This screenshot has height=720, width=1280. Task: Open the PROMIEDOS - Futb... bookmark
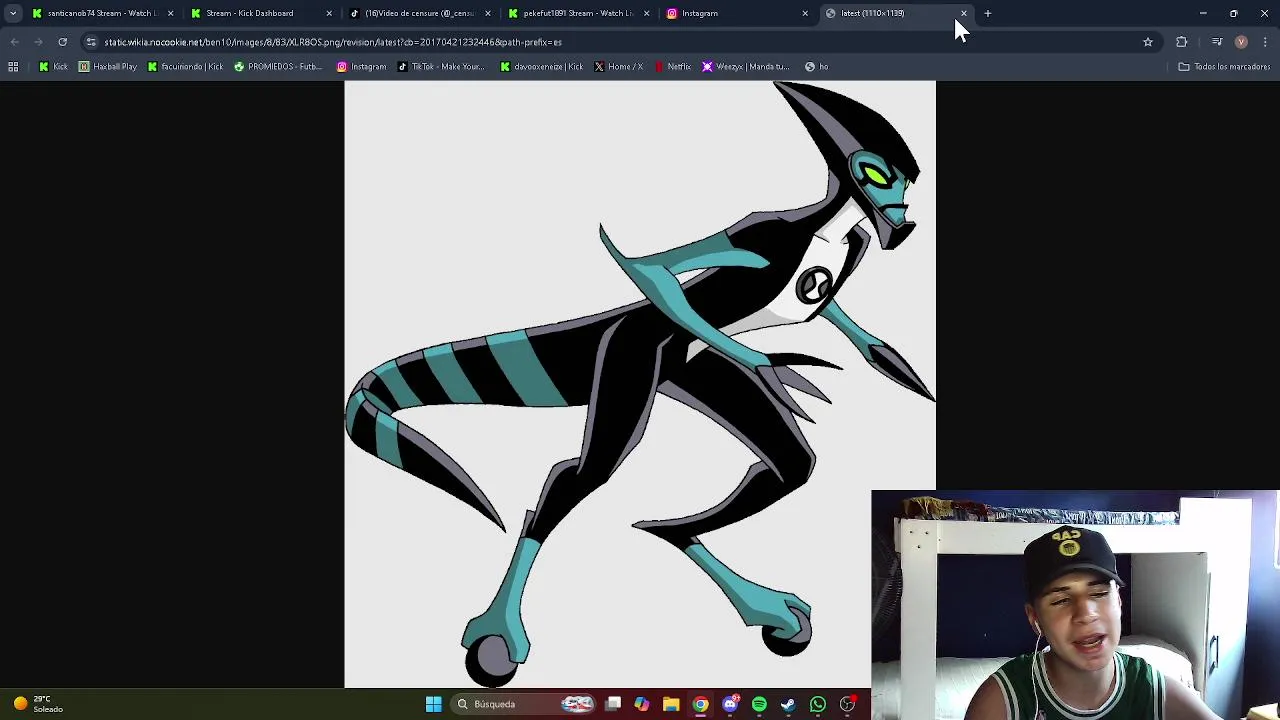click(278, 67)
